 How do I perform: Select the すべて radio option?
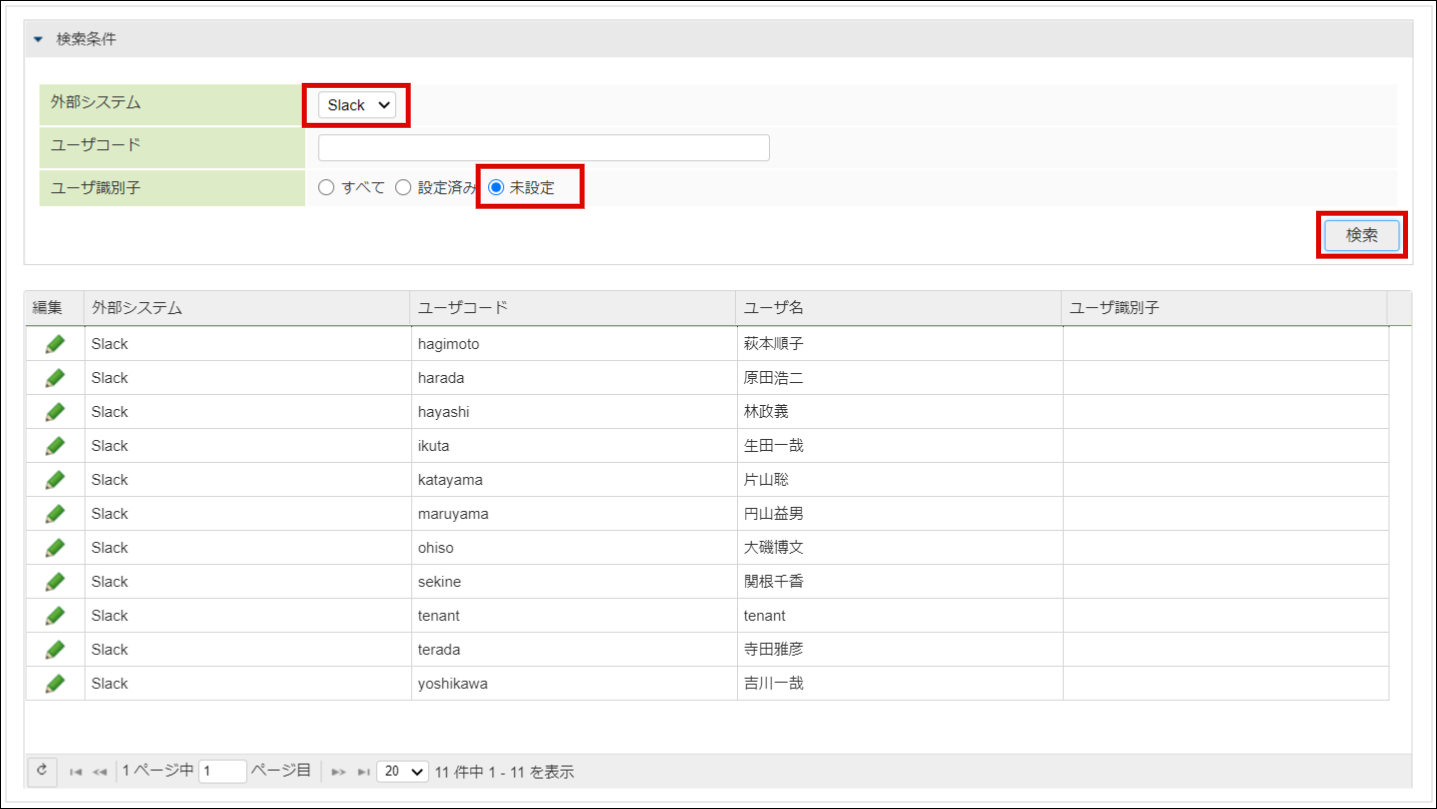pos(326,187)
